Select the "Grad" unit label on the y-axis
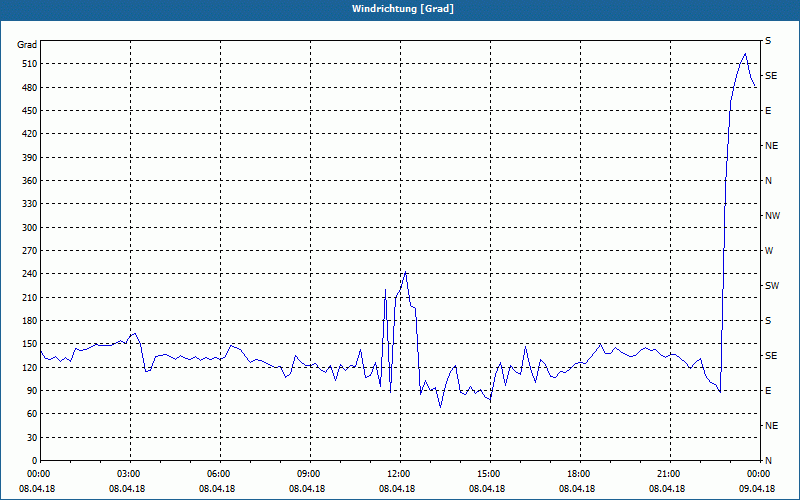The image size is (800, 500). 27,45
